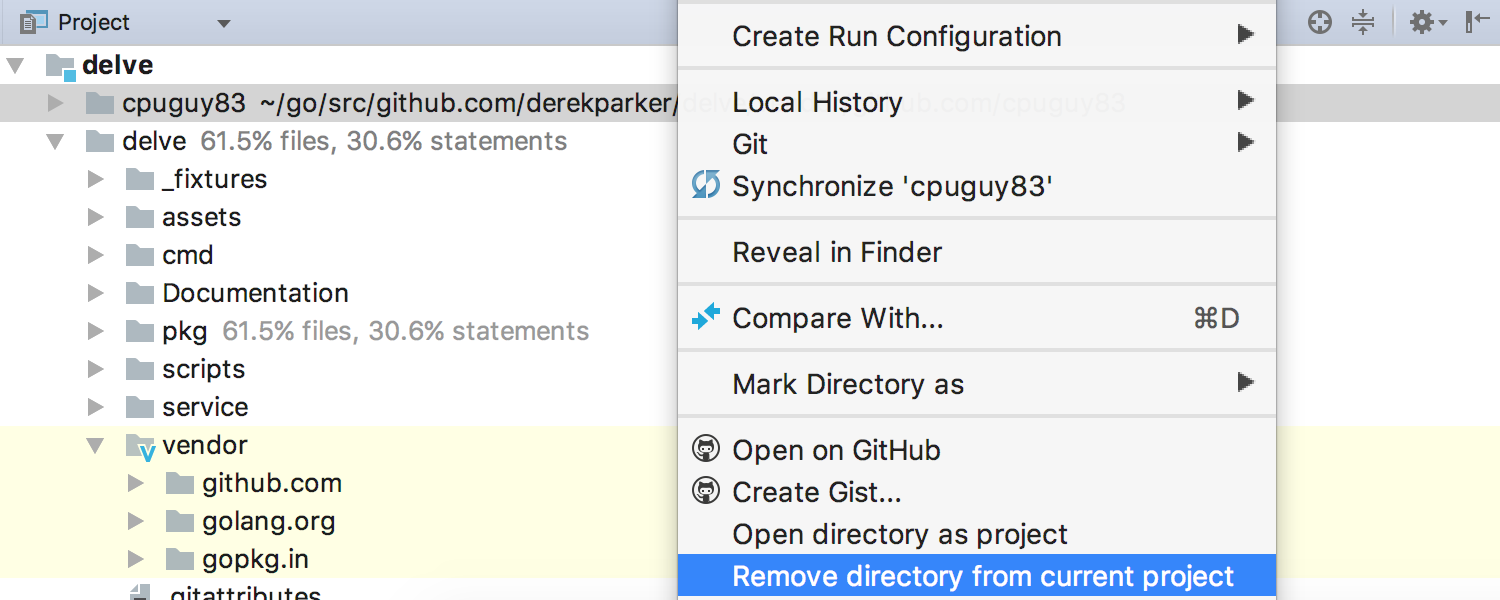The height and width of the screenshot is (600, 1500).
Task: Click the Compare With arrows icon
Action: pyautogui.click(x=706, y=317)
